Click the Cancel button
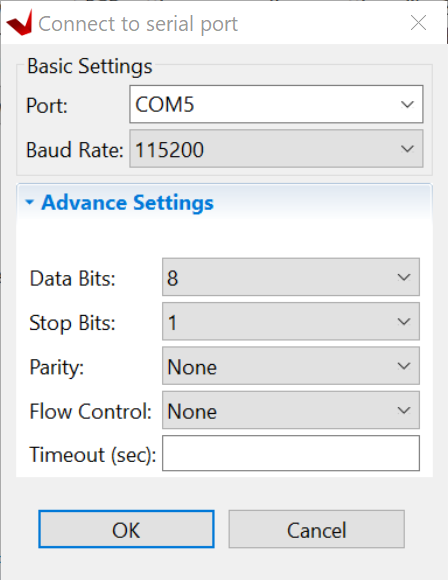 pos(317,529)
